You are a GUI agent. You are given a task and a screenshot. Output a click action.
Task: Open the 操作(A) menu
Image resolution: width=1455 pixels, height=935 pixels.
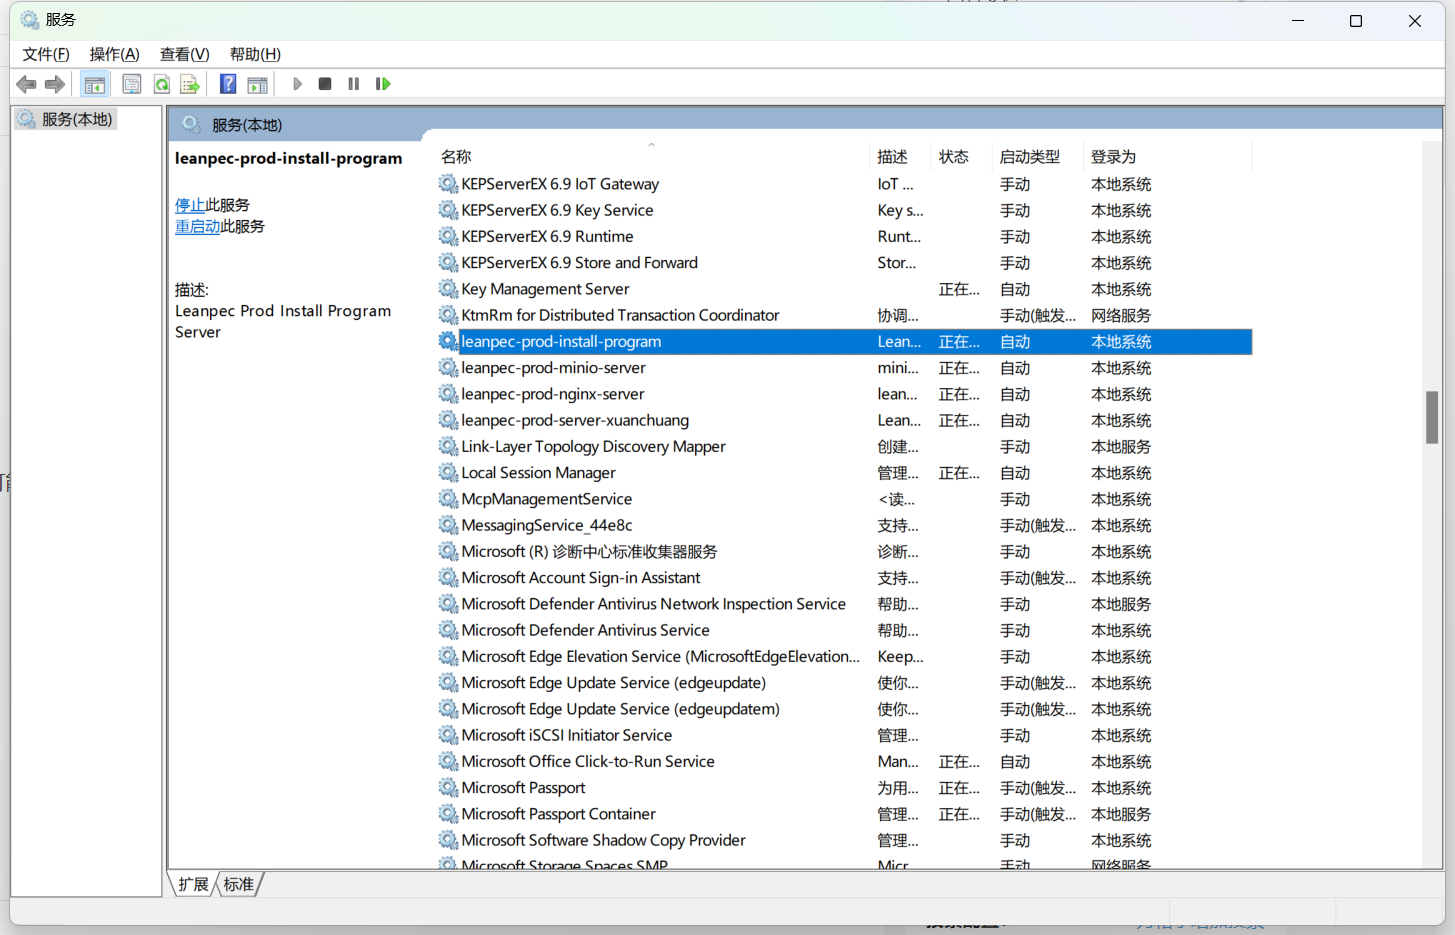coord(114,54)
